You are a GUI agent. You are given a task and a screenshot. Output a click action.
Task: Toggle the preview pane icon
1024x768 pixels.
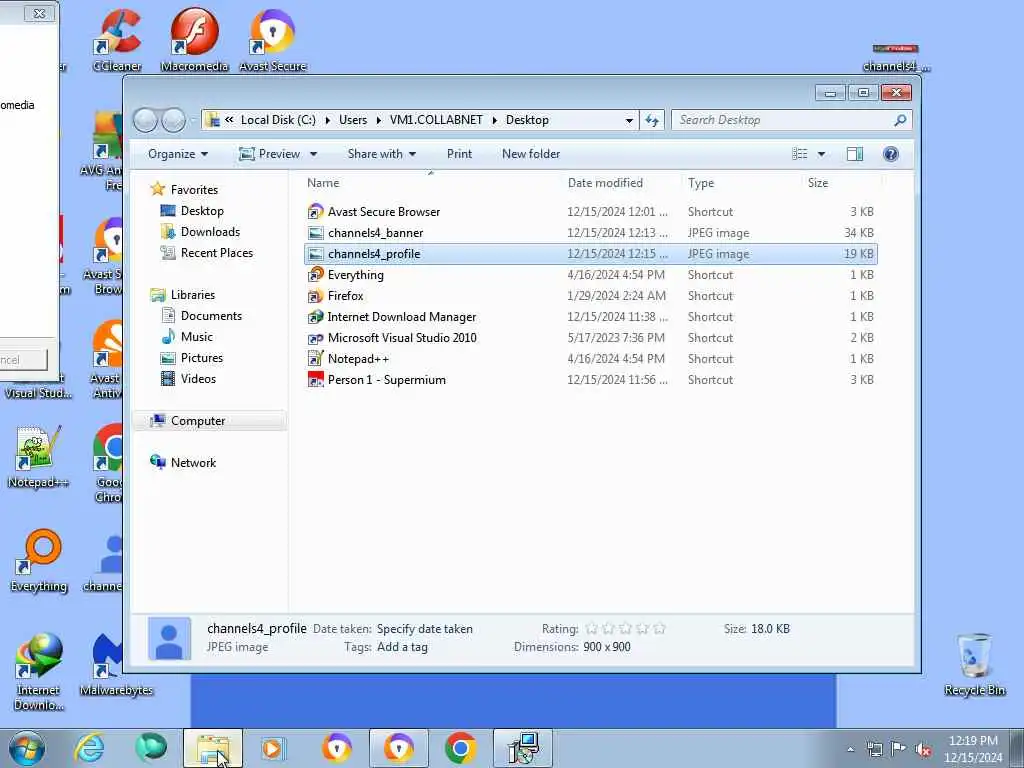point(855,154)
